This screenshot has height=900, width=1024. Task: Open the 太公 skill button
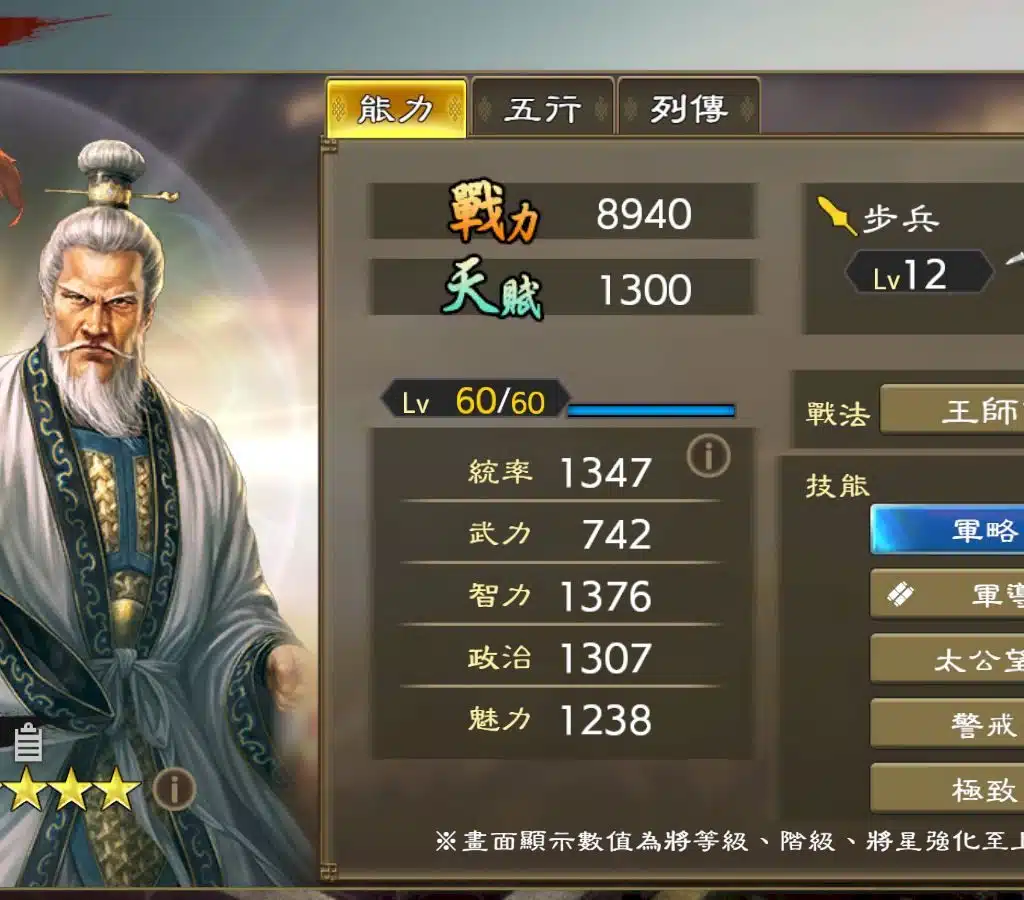click(x=948, y=659)
